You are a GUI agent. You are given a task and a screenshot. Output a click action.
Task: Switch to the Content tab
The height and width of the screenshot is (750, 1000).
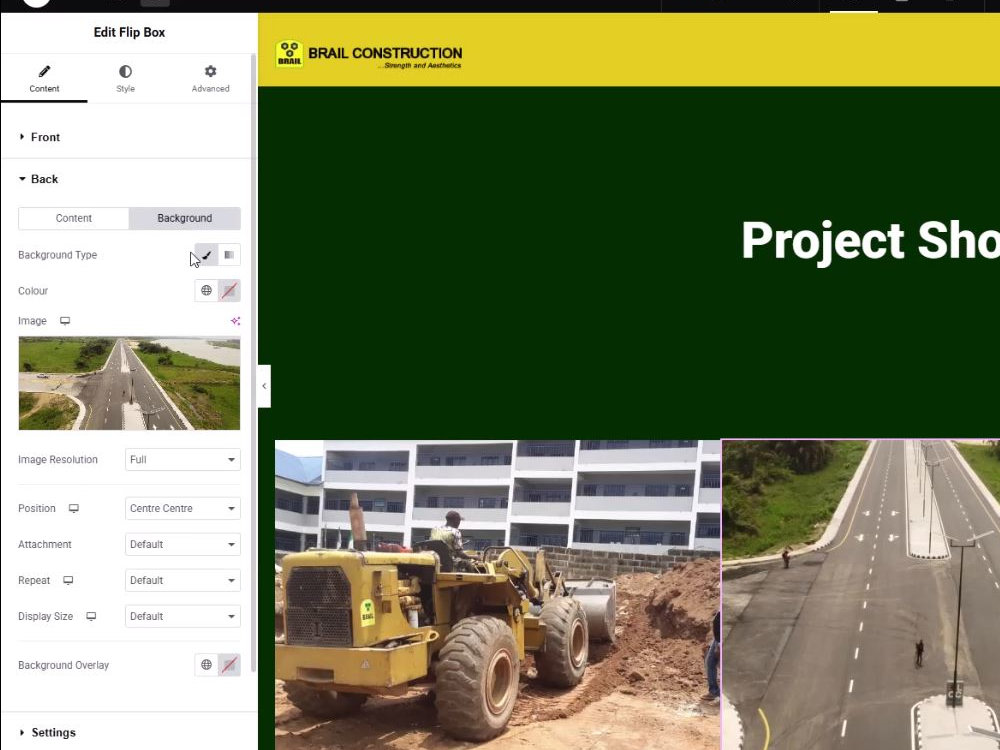tap(44, 79)
